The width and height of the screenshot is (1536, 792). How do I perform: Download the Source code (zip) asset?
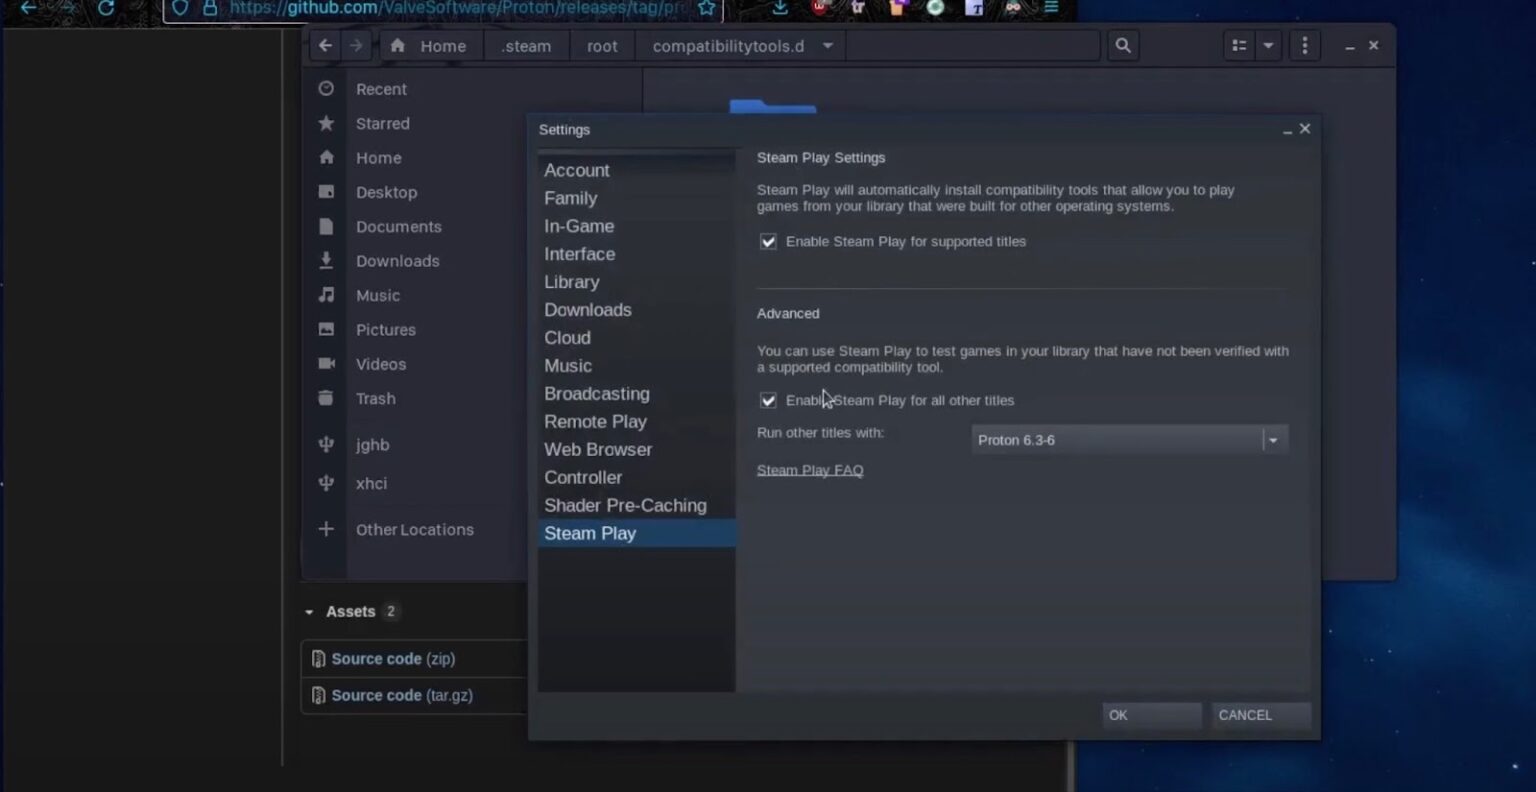[x=393, y=658]
